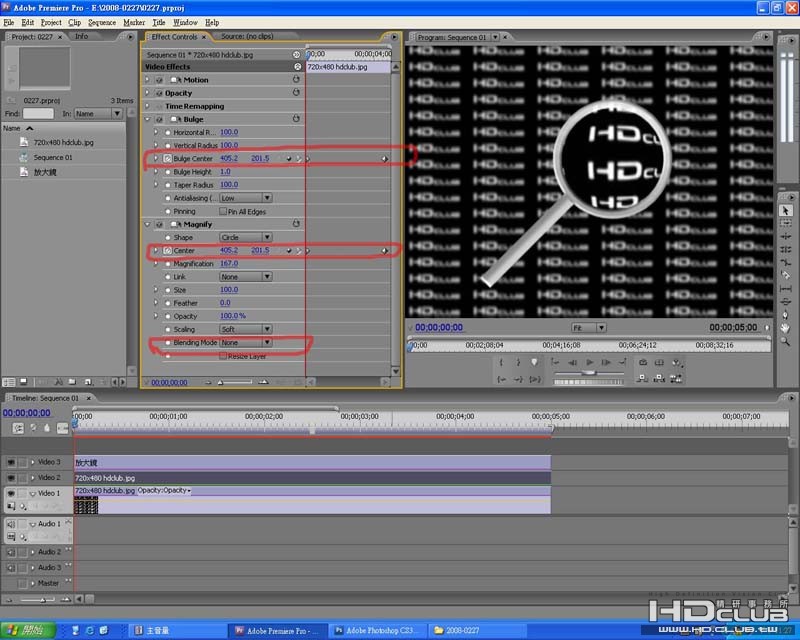Select the Selection arrow tool
This screenshot has height=640, width=800.
click(x=785, y=210)
